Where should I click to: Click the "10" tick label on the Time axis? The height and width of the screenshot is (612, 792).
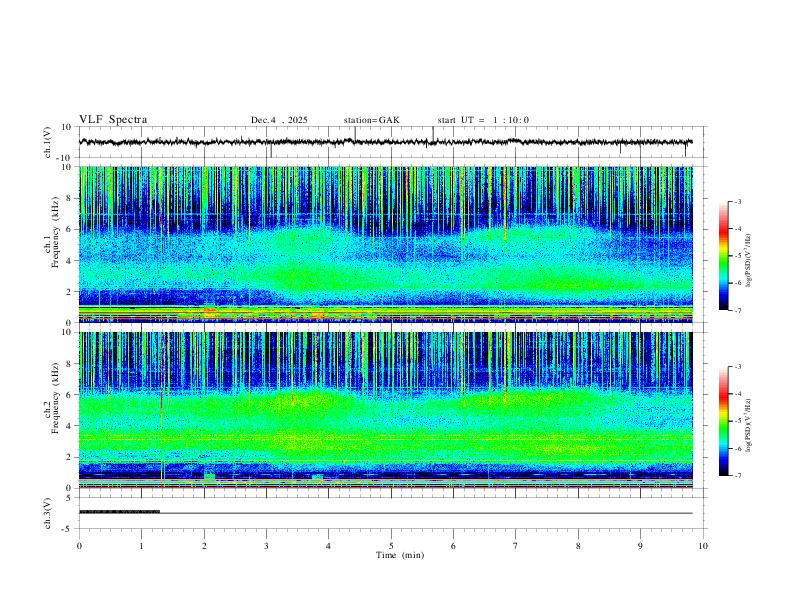click(x=703, y=546)
